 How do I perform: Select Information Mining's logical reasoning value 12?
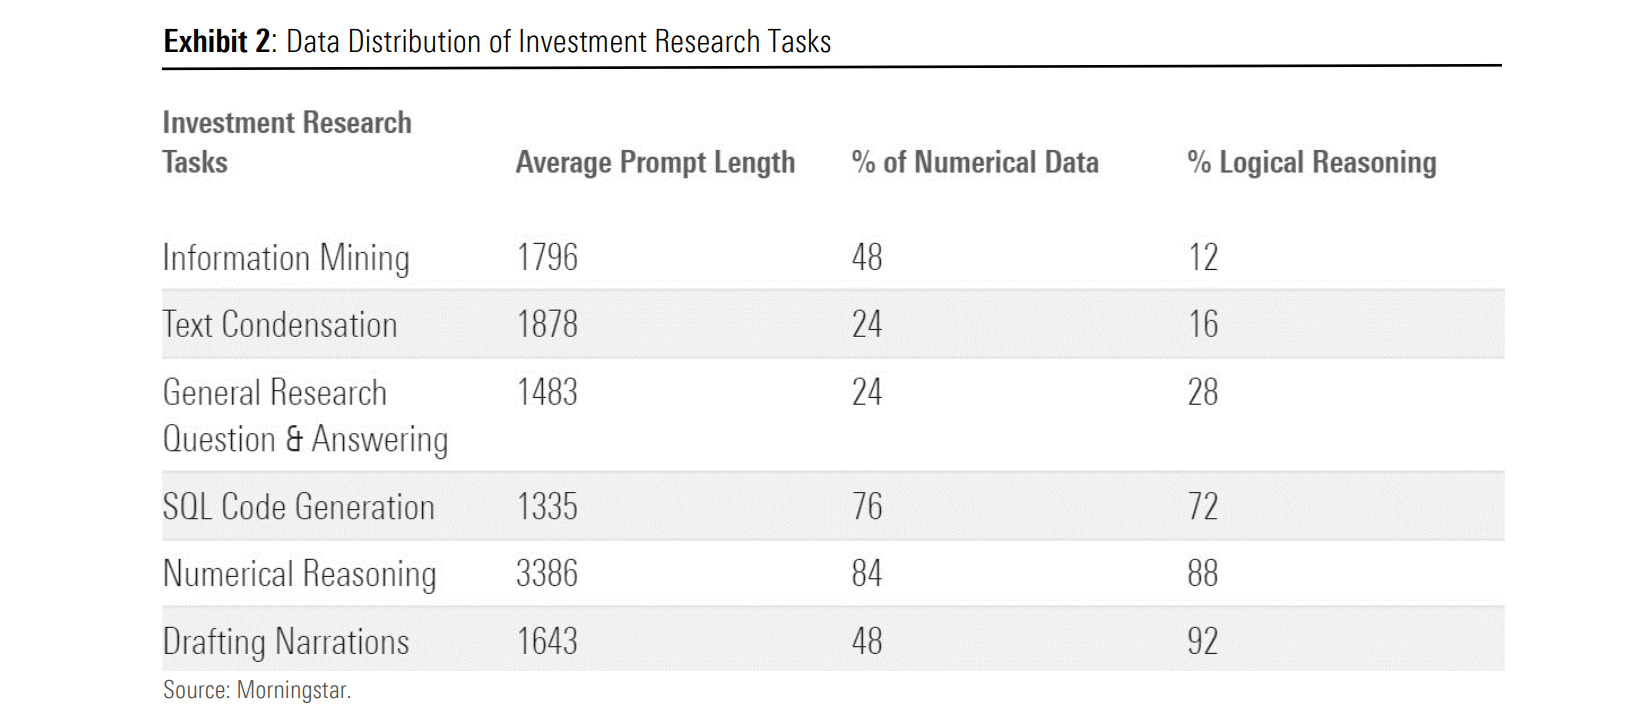[x=1203, y=258]
